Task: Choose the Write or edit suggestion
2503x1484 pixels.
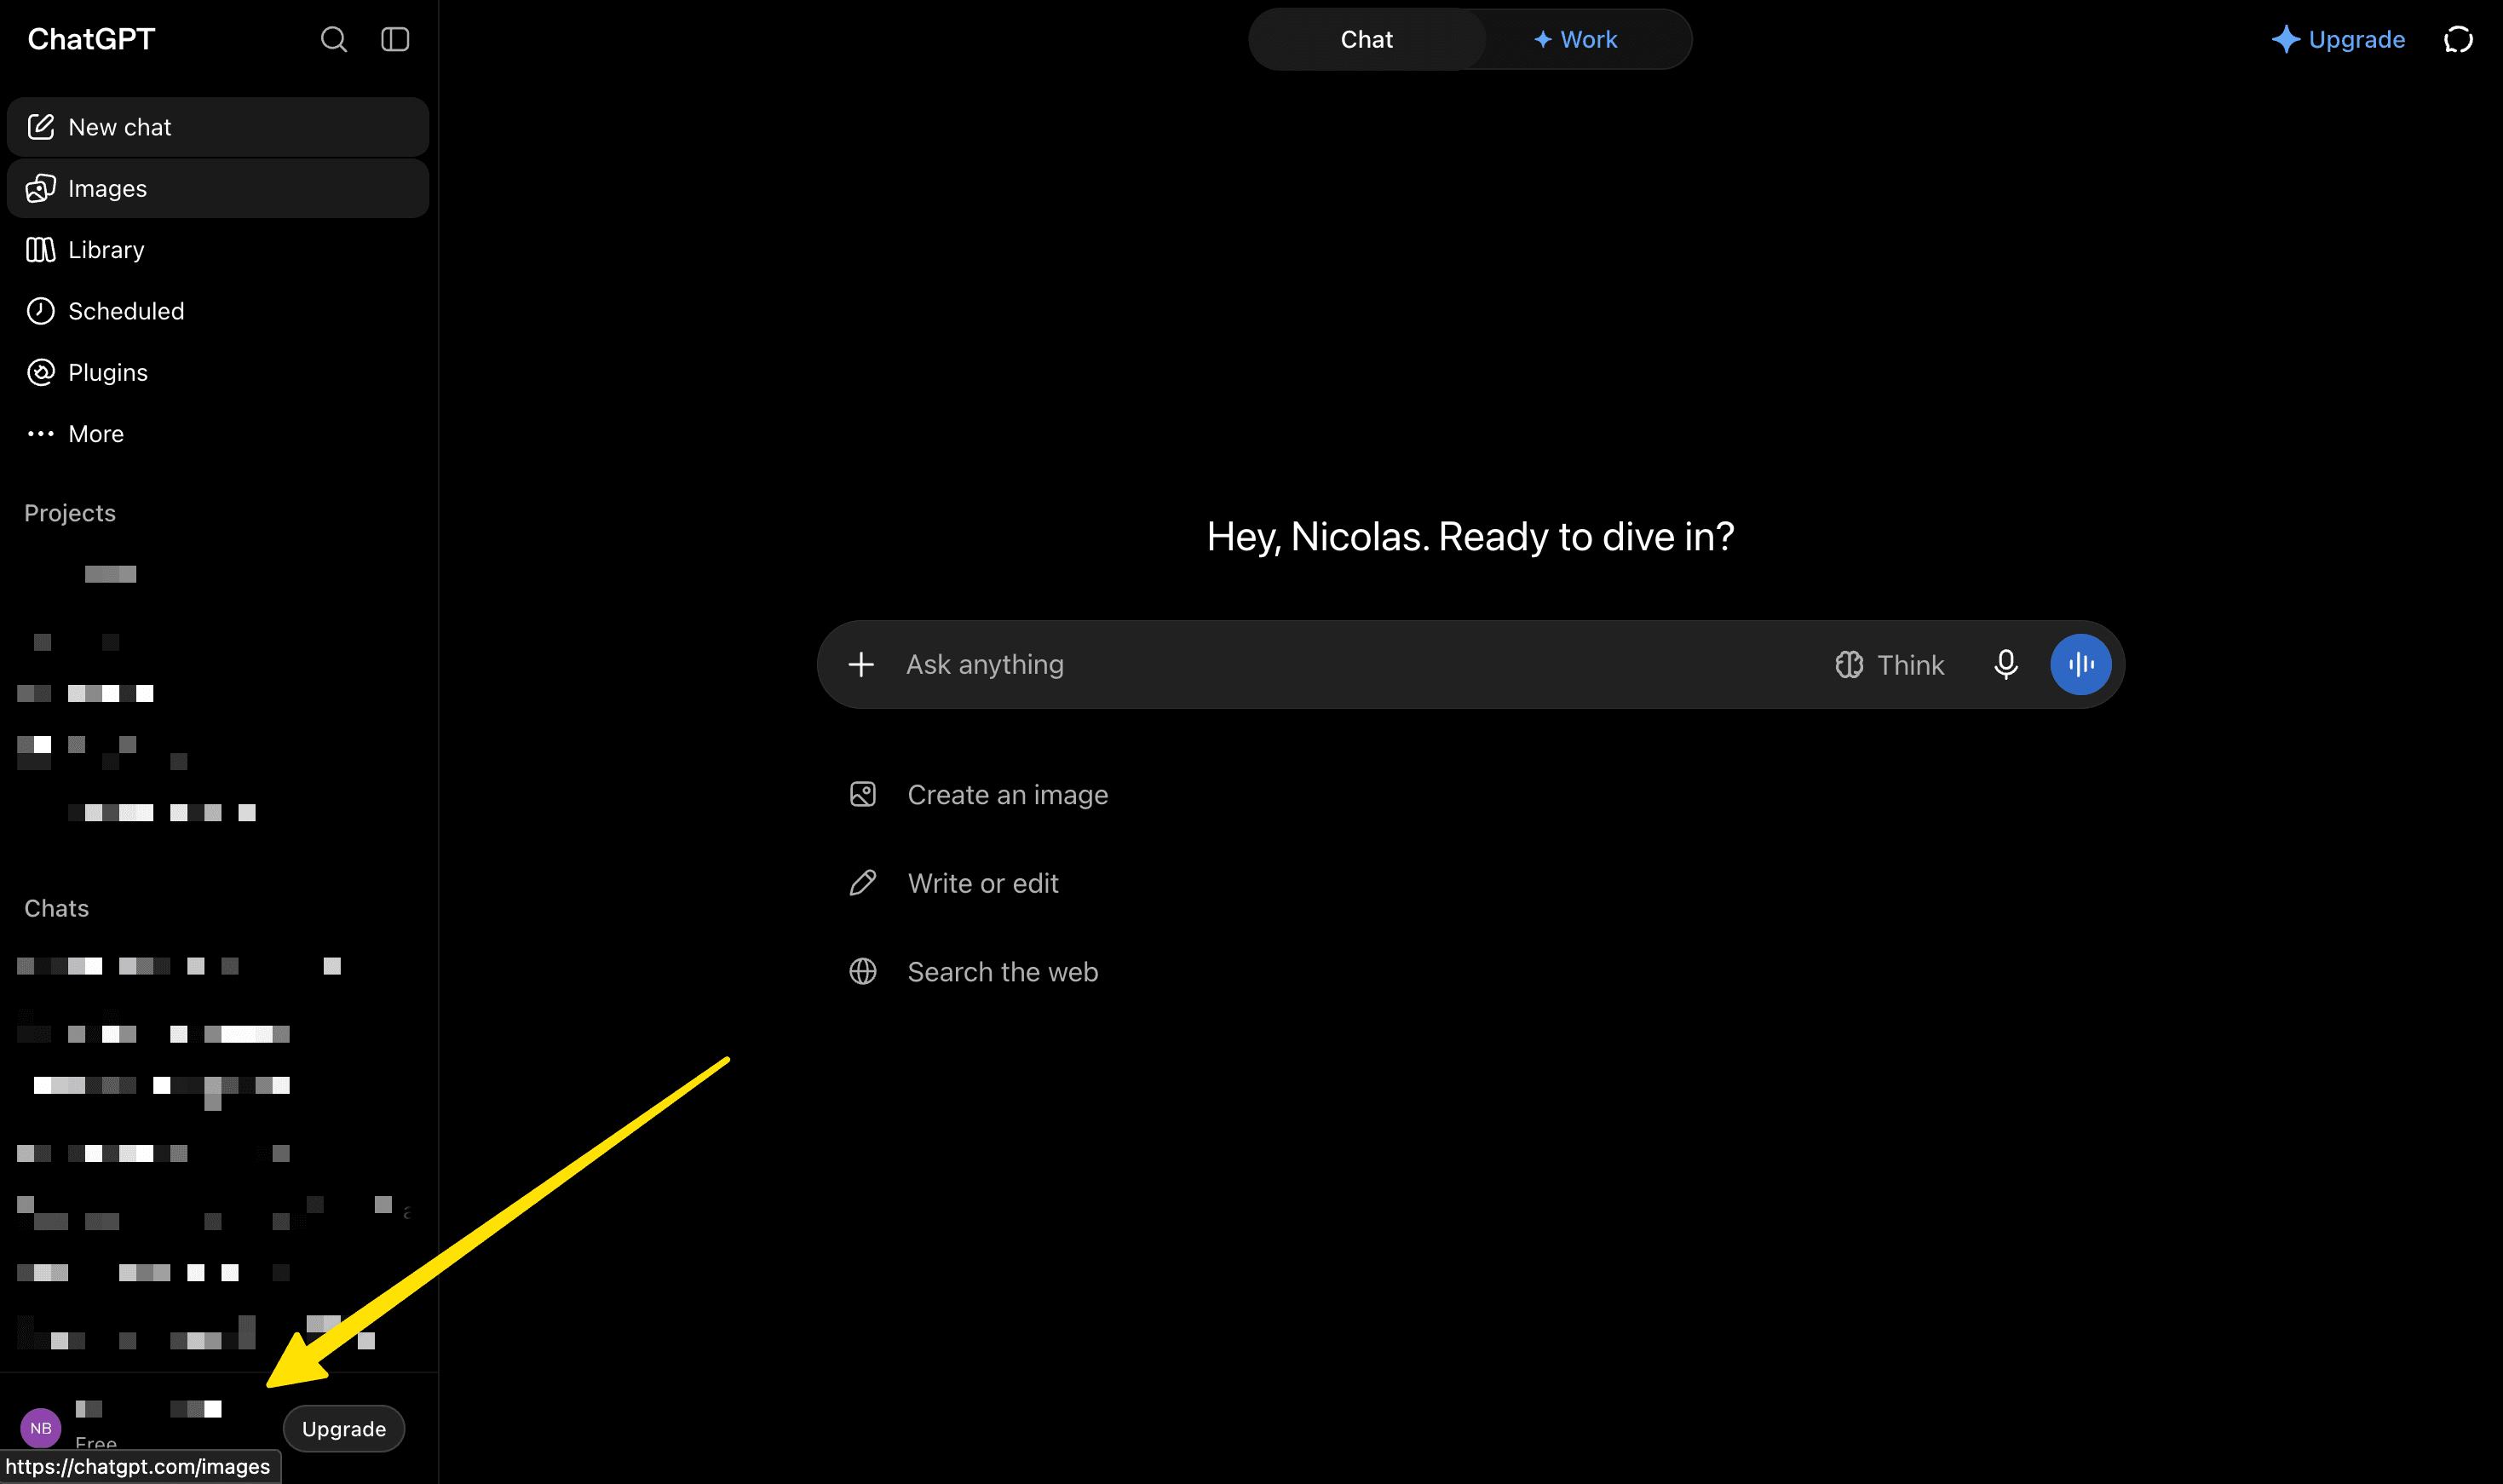Action: 953,883
